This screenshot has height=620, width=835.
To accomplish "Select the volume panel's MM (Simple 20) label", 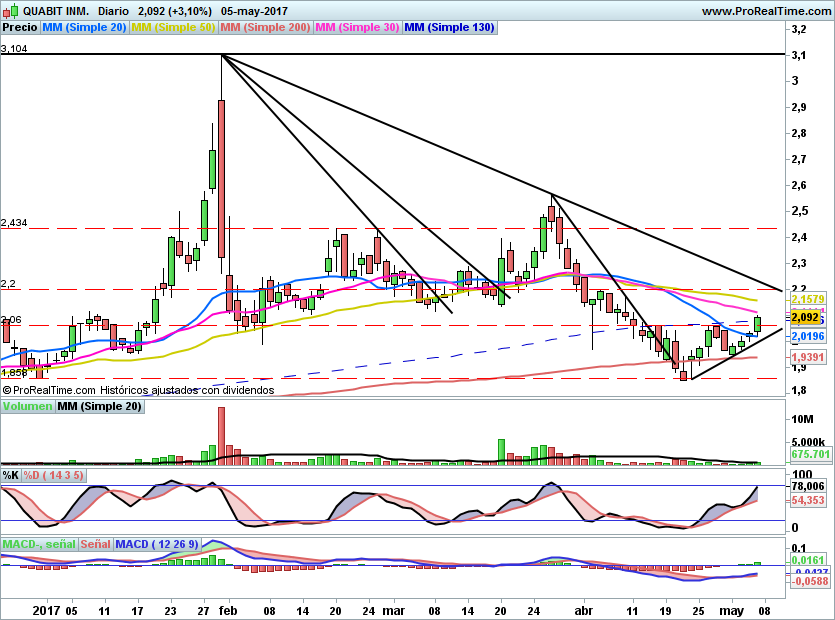I will pyautogui.click(x=99, y=406).
